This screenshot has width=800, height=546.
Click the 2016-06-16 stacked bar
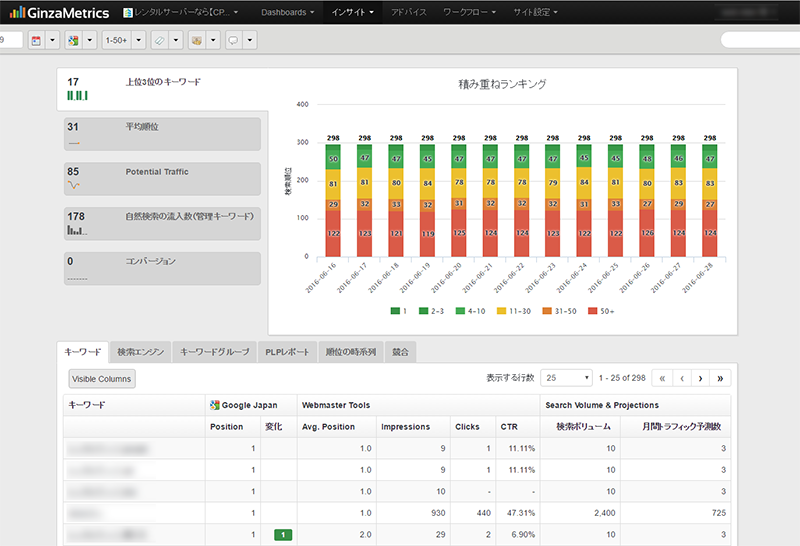[333, 200]
